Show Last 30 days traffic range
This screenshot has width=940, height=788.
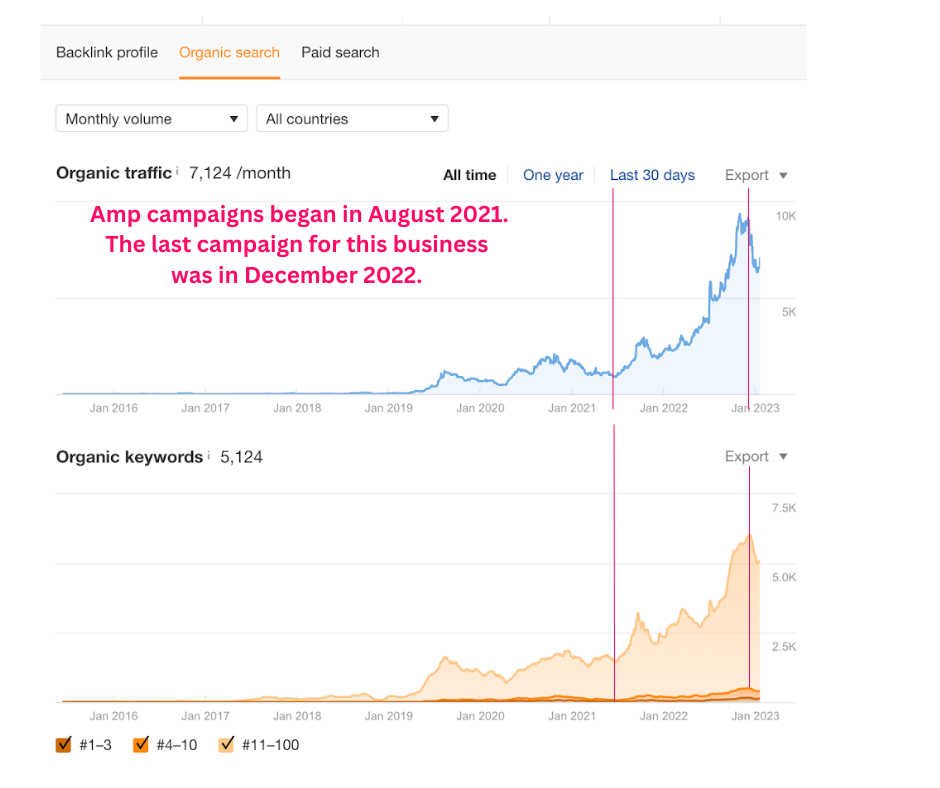point(652,175)
